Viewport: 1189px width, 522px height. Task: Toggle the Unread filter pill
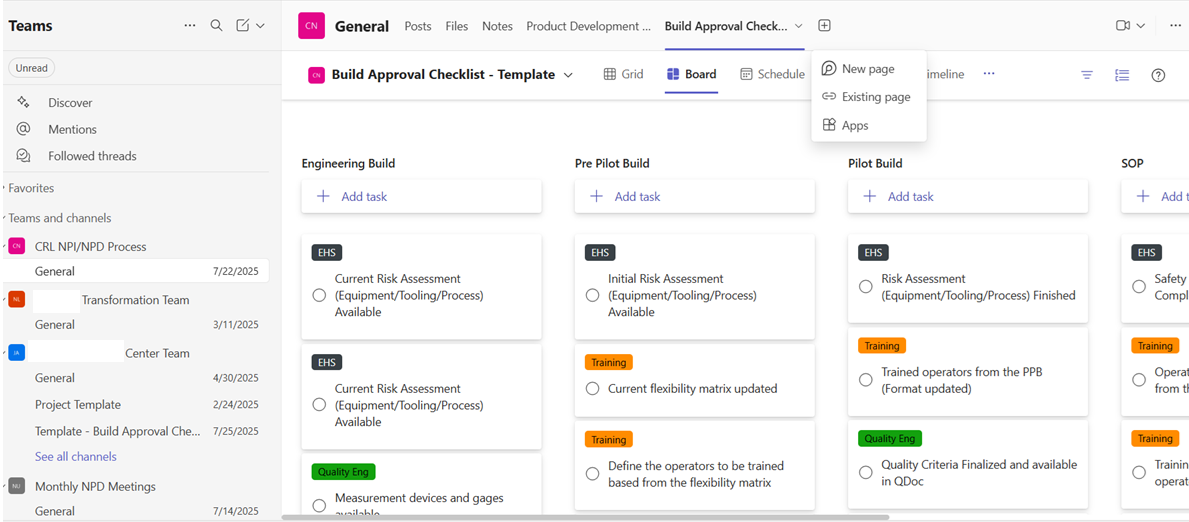[x=32, y=68]
